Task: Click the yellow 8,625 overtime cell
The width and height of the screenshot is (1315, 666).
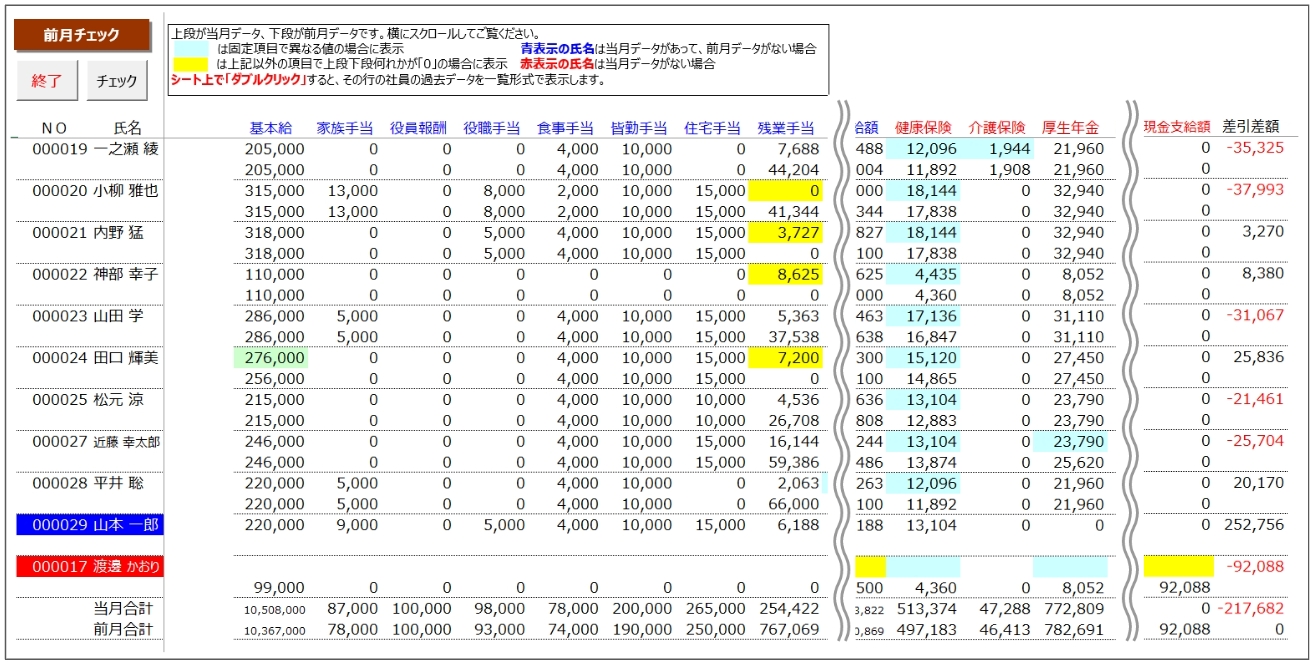Action: 785,273
